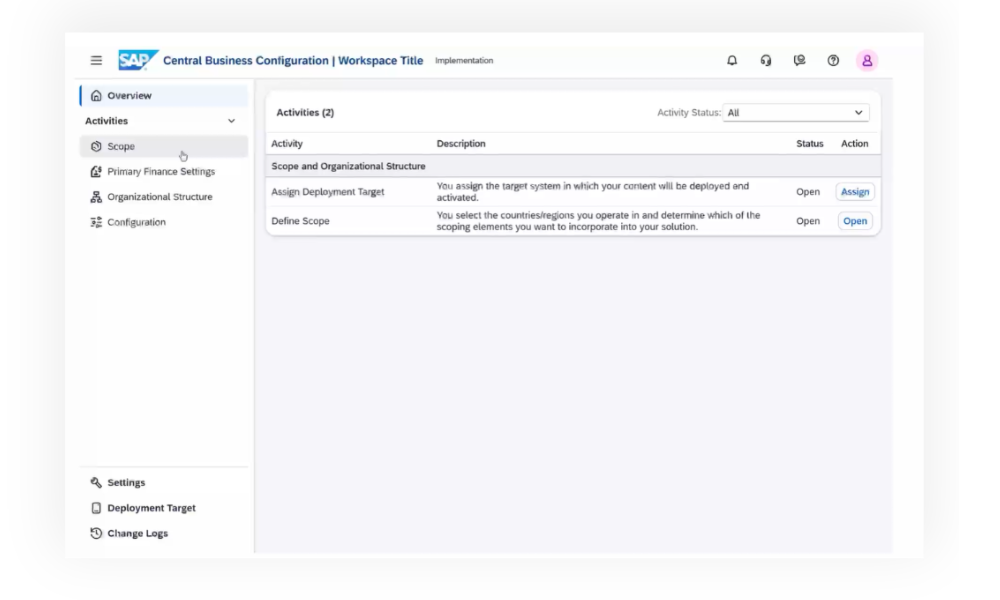
Task: Go to Organizational Structure
Action: (x=159, y=197)
